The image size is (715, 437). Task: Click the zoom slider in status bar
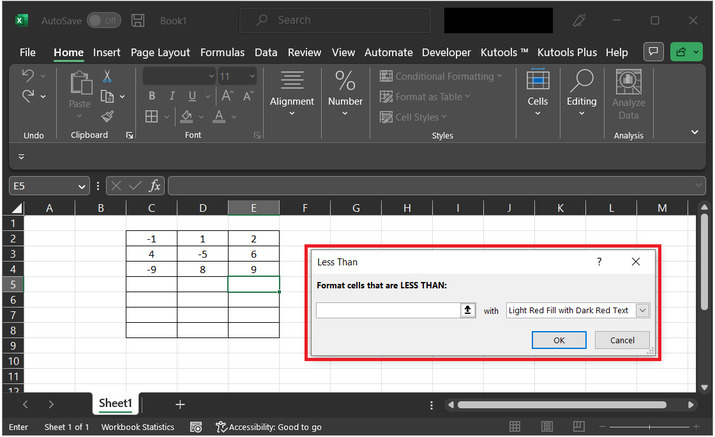(649, 427)
